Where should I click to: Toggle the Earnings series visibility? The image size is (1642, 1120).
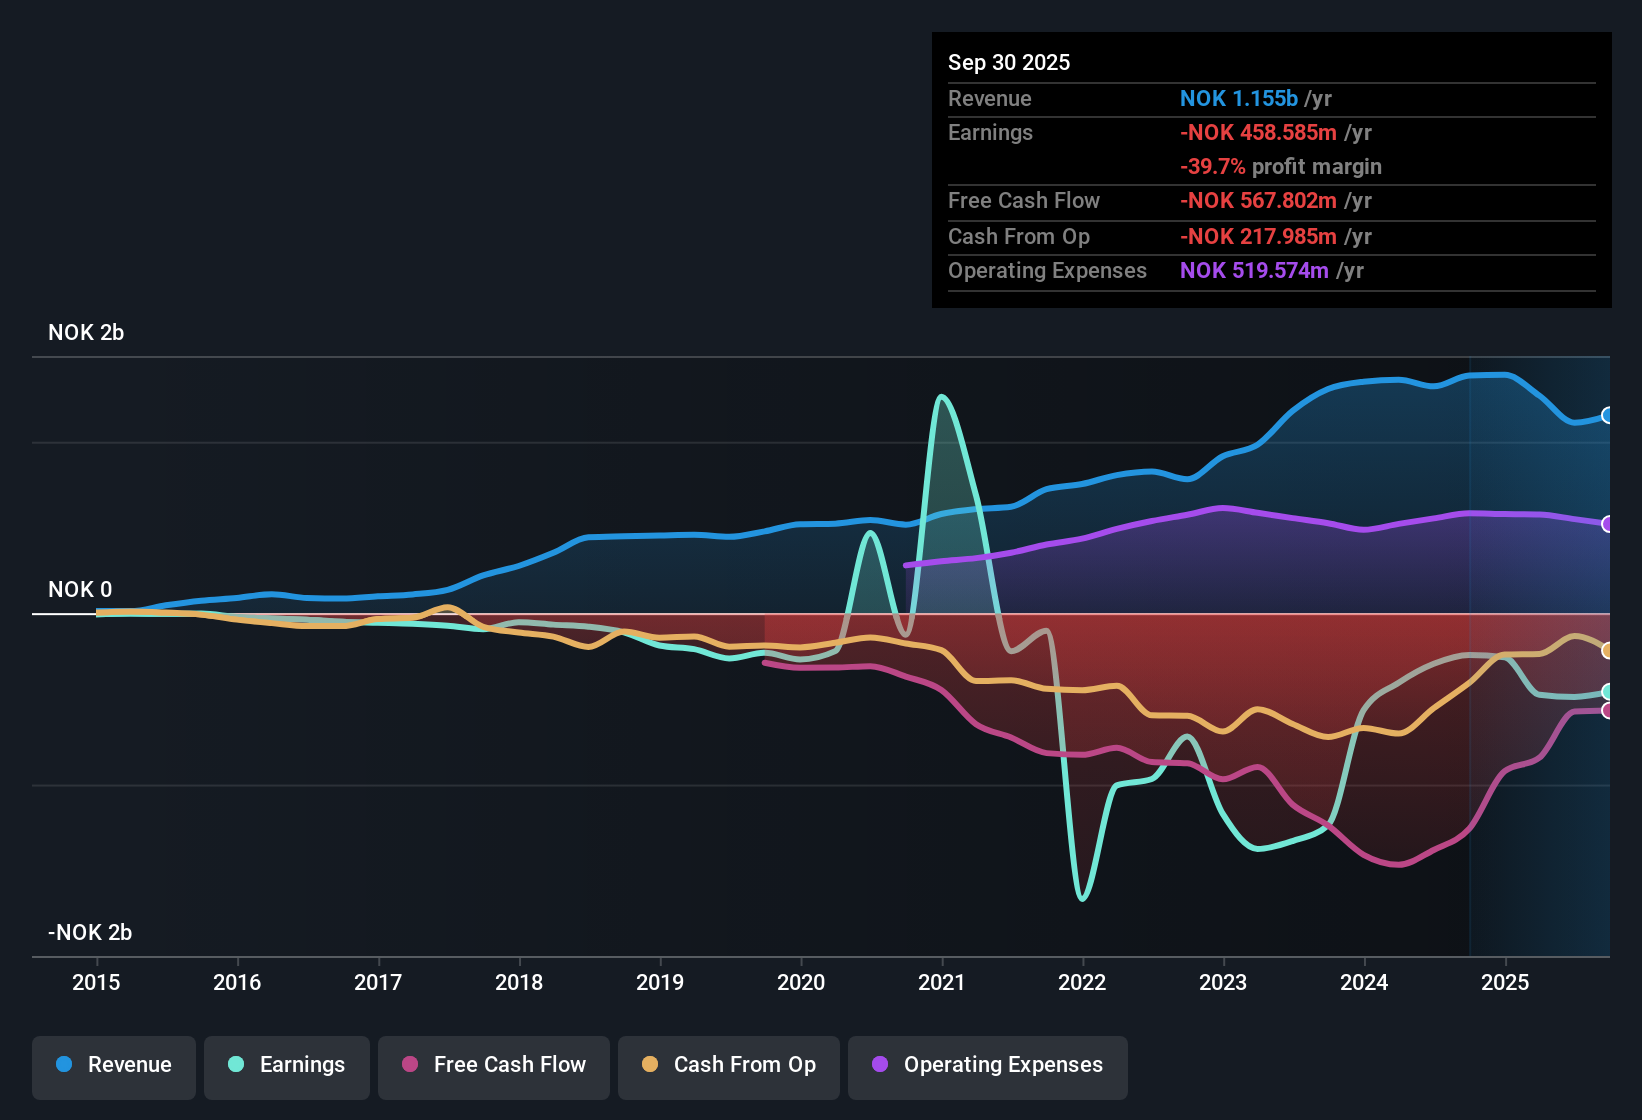(287, 1065)
